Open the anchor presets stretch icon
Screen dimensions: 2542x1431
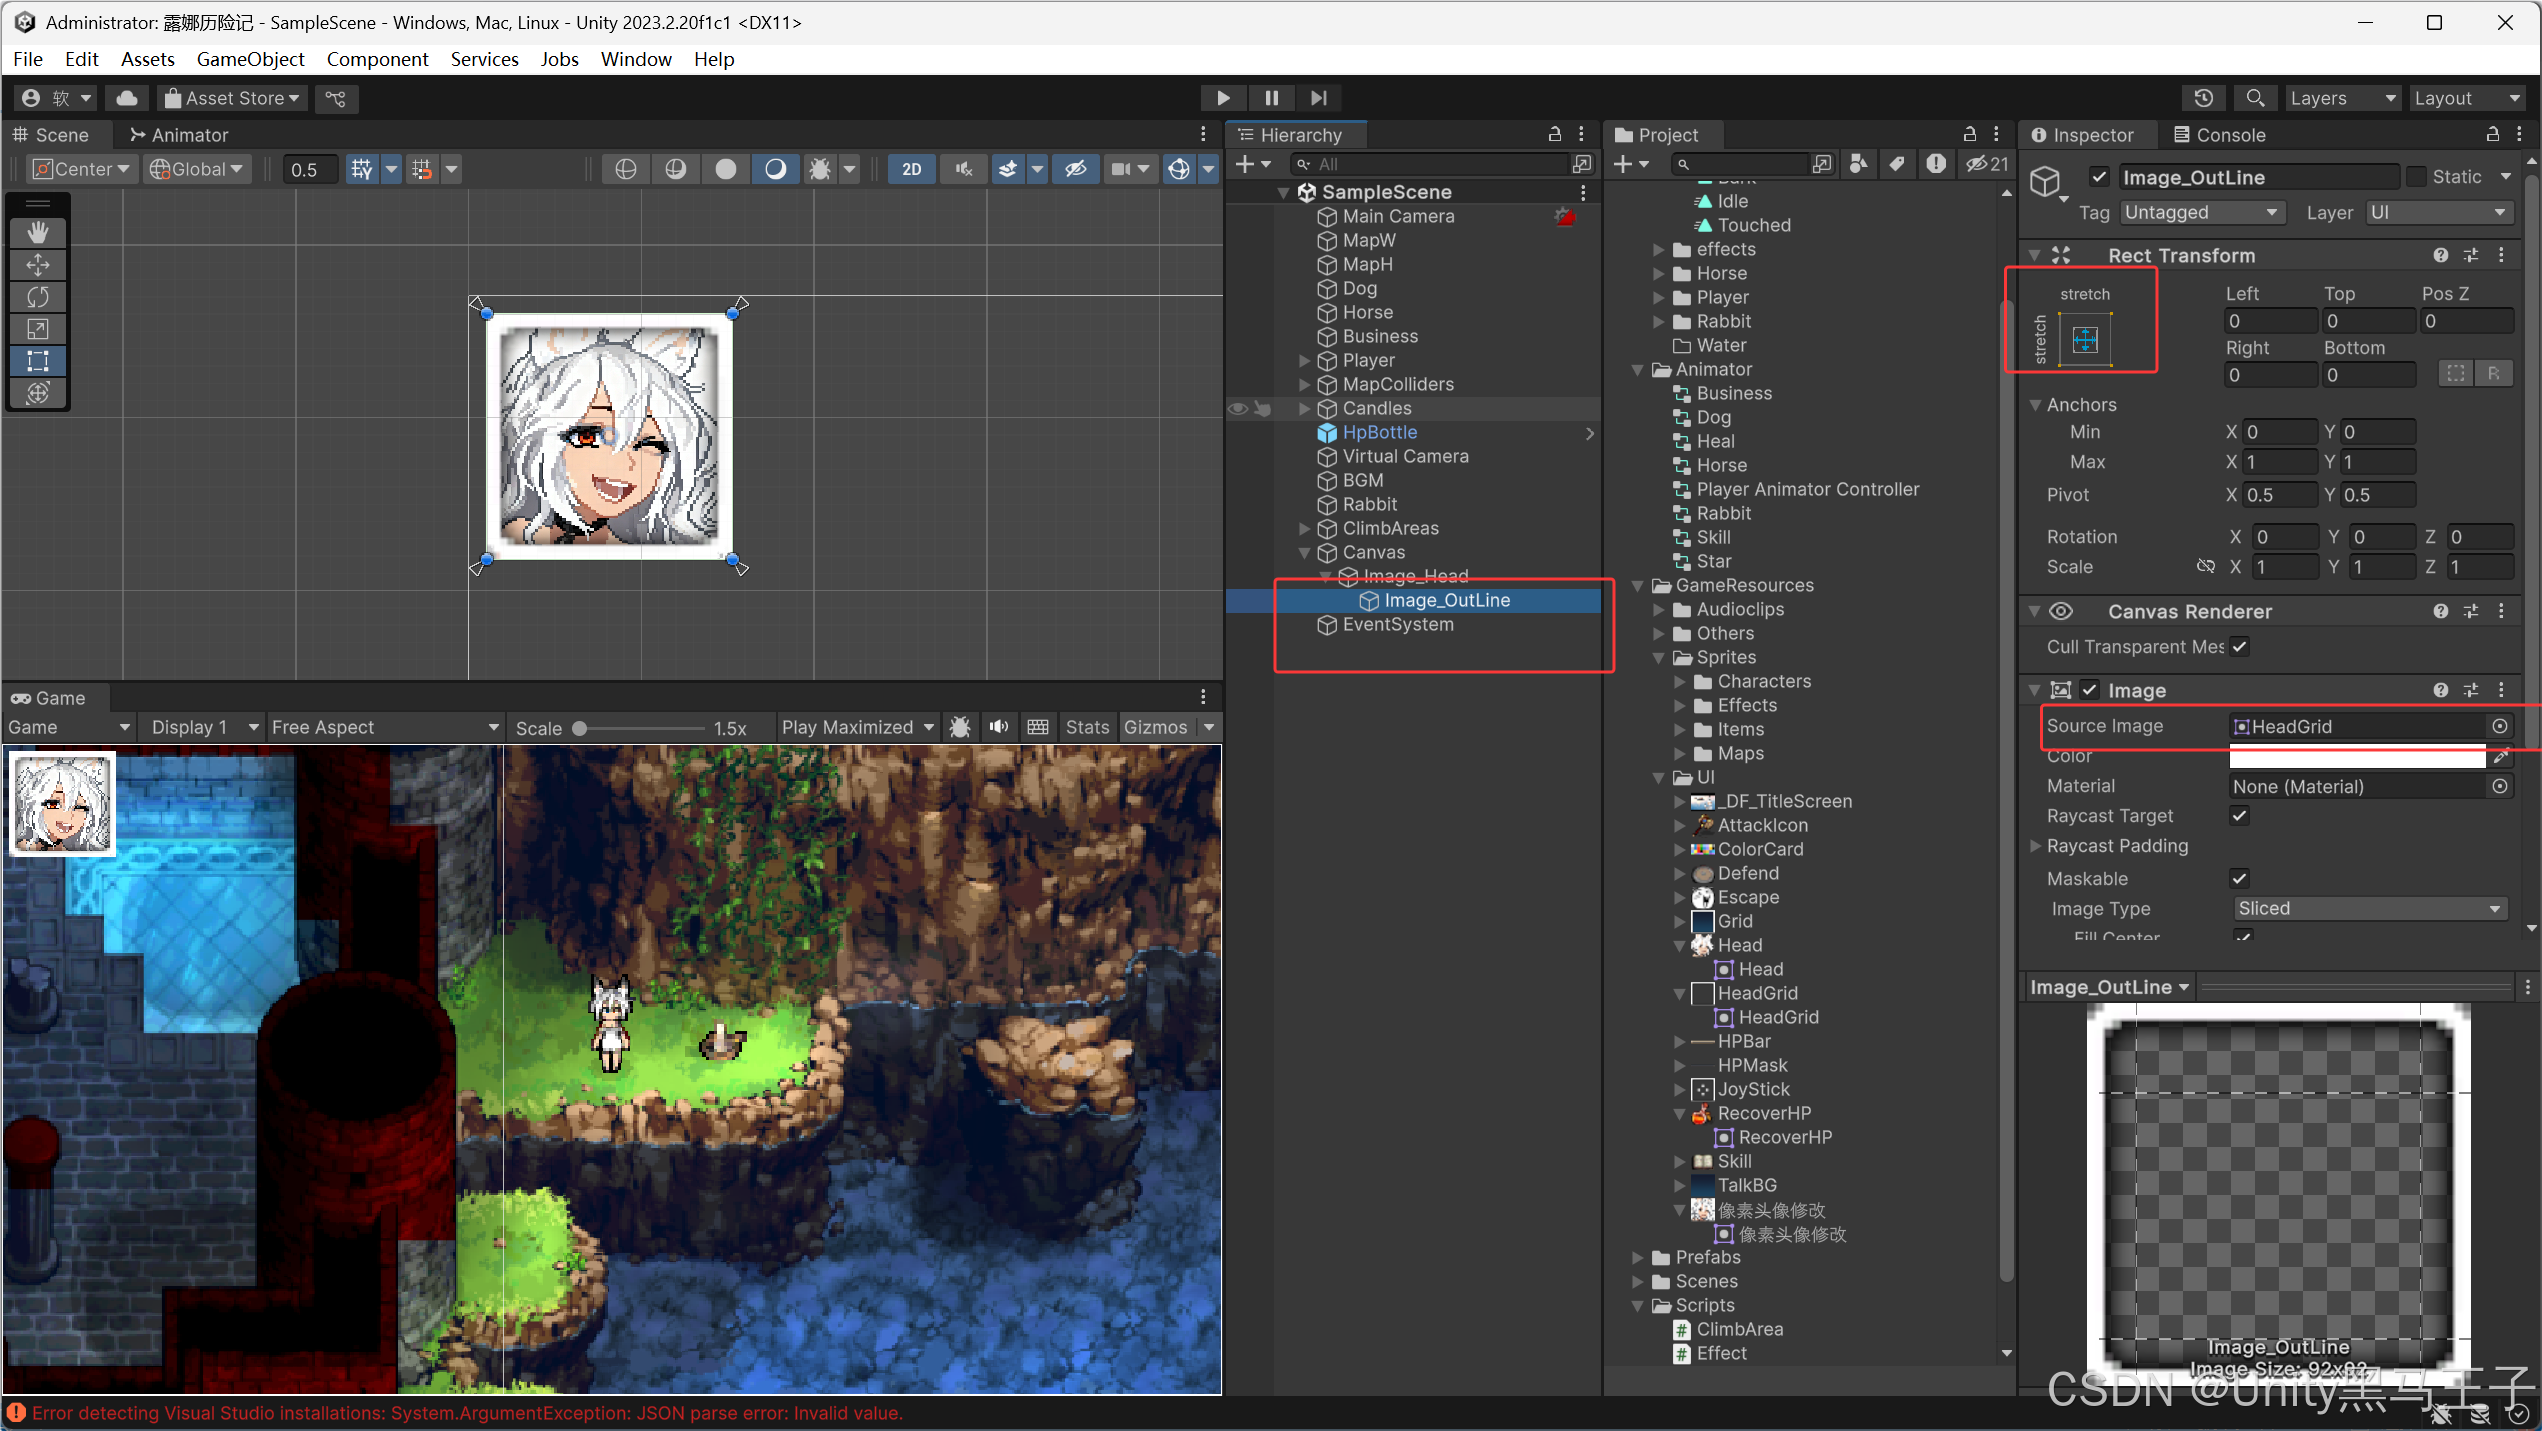click(x=2085, y=340)
